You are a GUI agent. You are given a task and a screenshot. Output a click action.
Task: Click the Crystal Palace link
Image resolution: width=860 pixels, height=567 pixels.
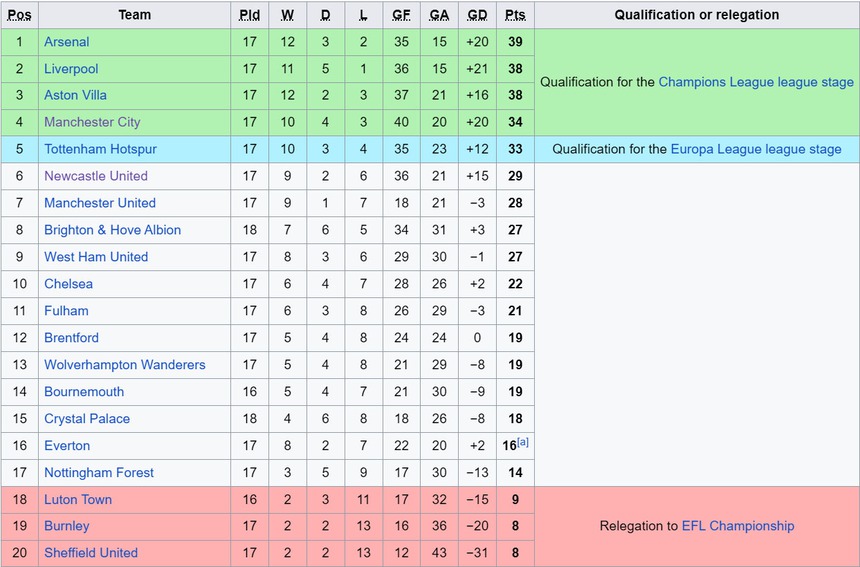[x=87, y=419]
